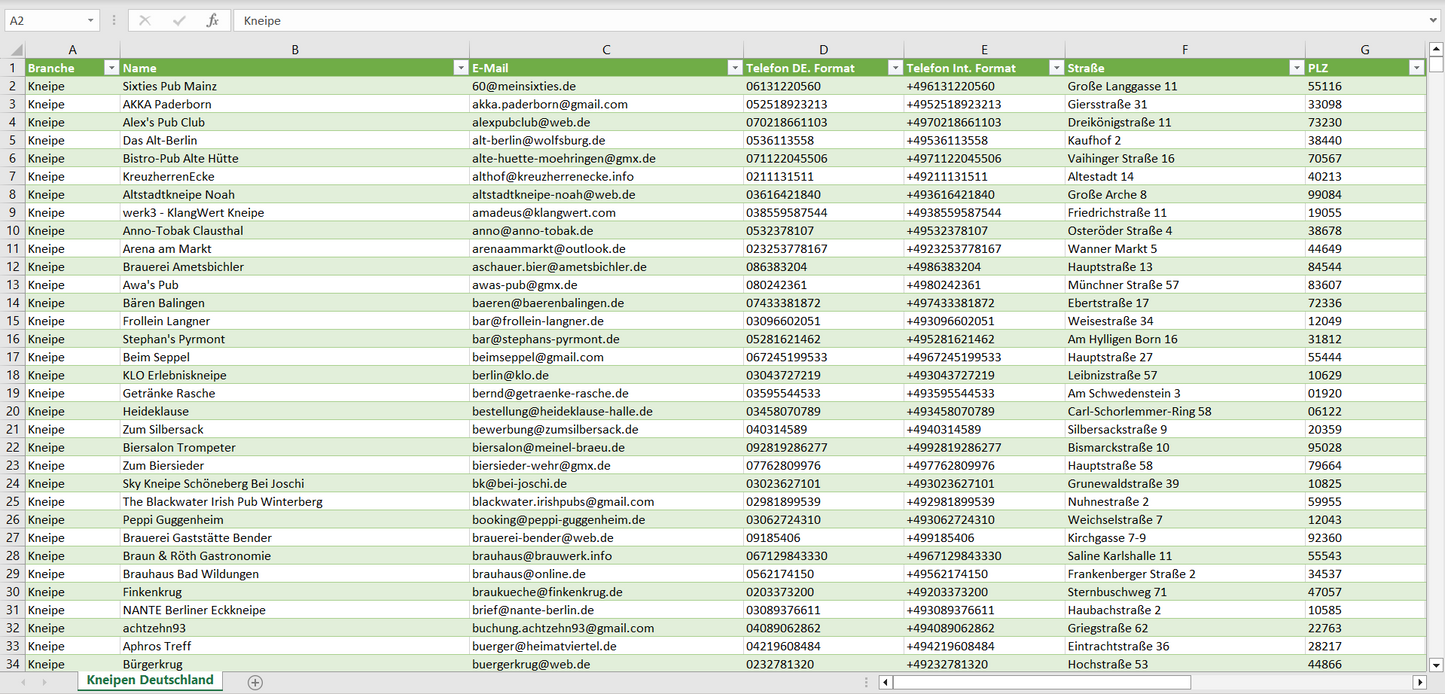Click the horizontal scrollbar left arrow

pyautogui.click(x=885, y=682)
